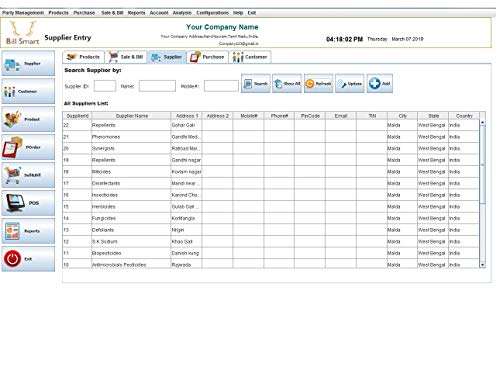Click the Update supplier button
The image size is (500, 384).
coord(350,84)
